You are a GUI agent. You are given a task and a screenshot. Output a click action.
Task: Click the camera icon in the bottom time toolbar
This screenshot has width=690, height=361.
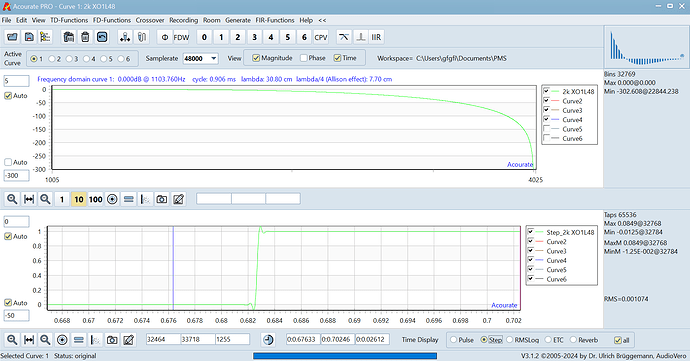(112, 340)
